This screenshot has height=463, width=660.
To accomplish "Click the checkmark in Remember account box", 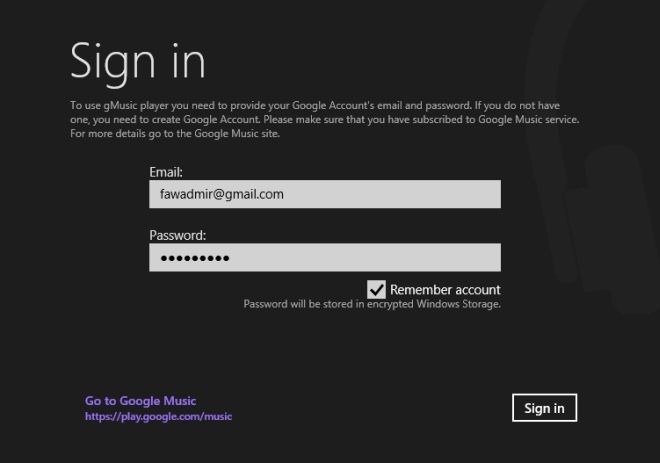I will click(x=377, y=290).
